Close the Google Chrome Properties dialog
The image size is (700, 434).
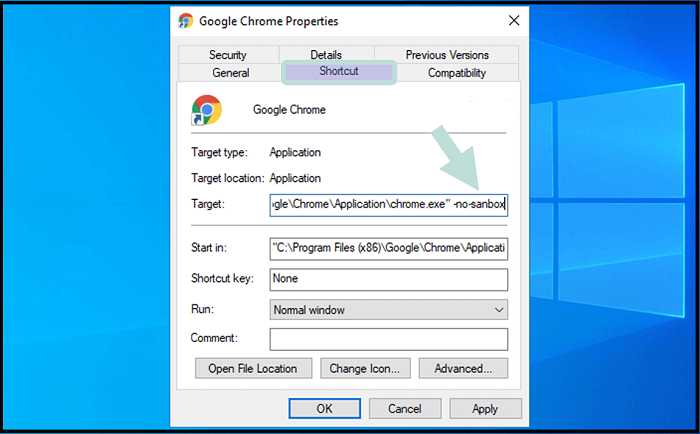(x=514, y=21)
